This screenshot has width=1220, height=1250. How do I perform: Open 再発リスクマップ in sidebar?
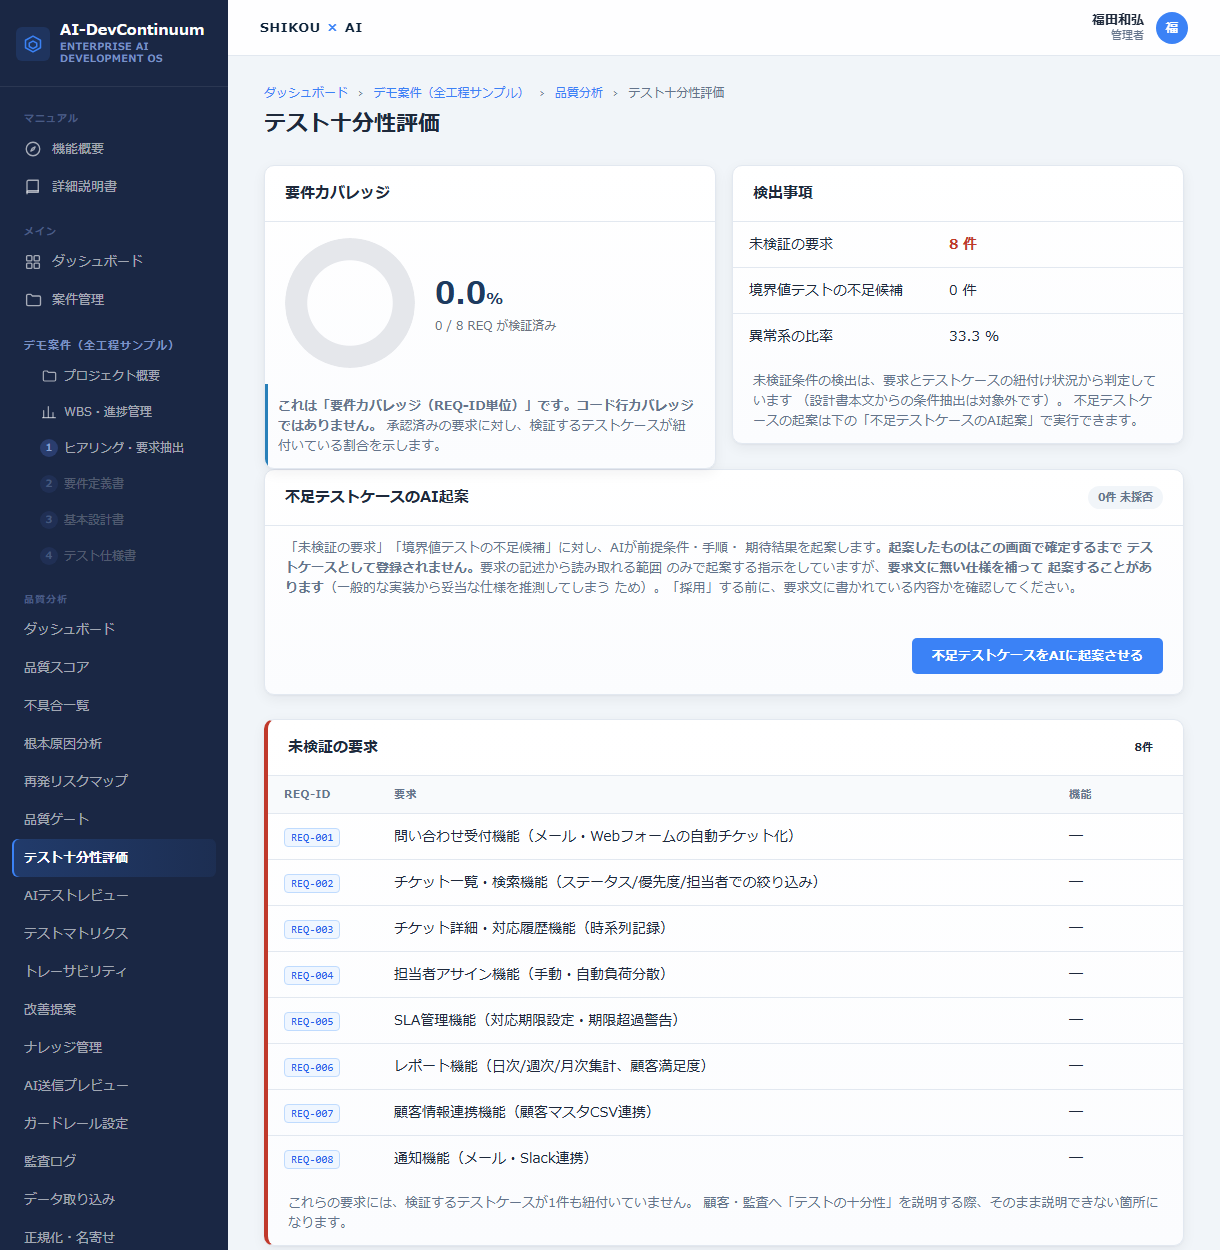pos(114,782)
